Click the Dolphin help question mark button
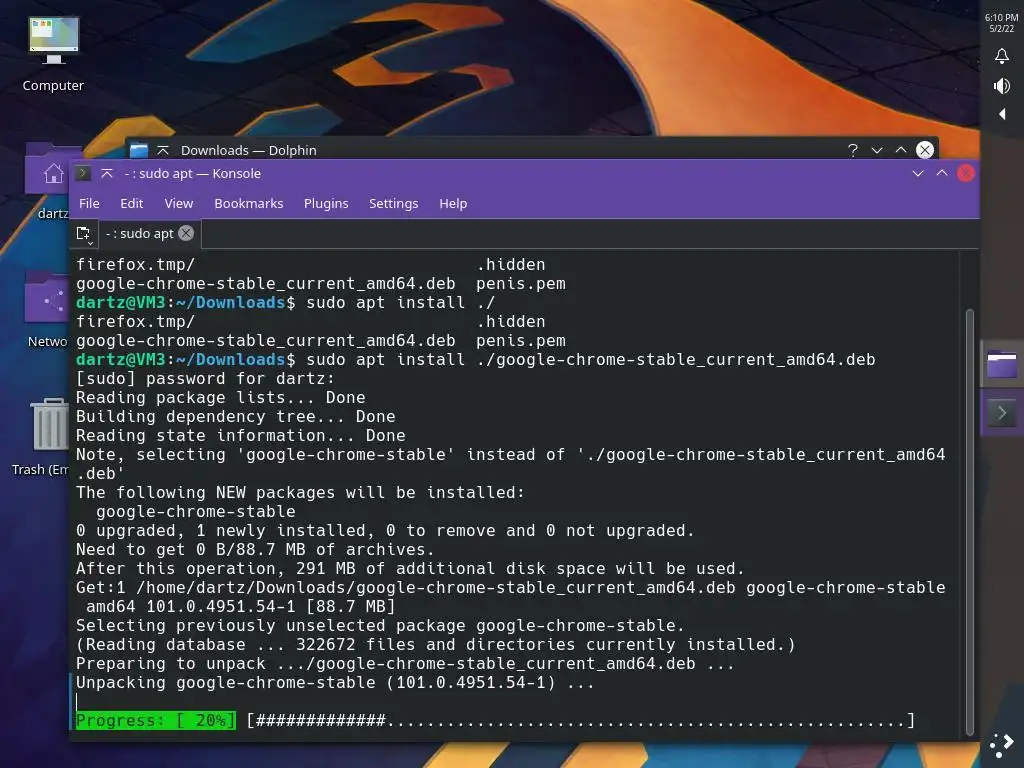 [x=853, y=150]
